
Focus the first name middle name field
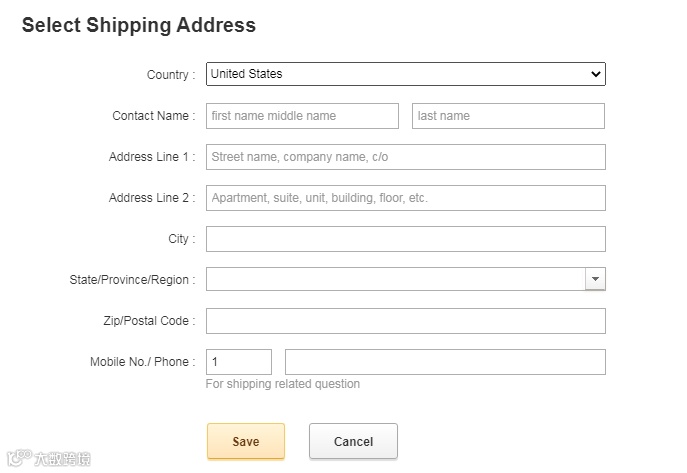tap(302, 116)
